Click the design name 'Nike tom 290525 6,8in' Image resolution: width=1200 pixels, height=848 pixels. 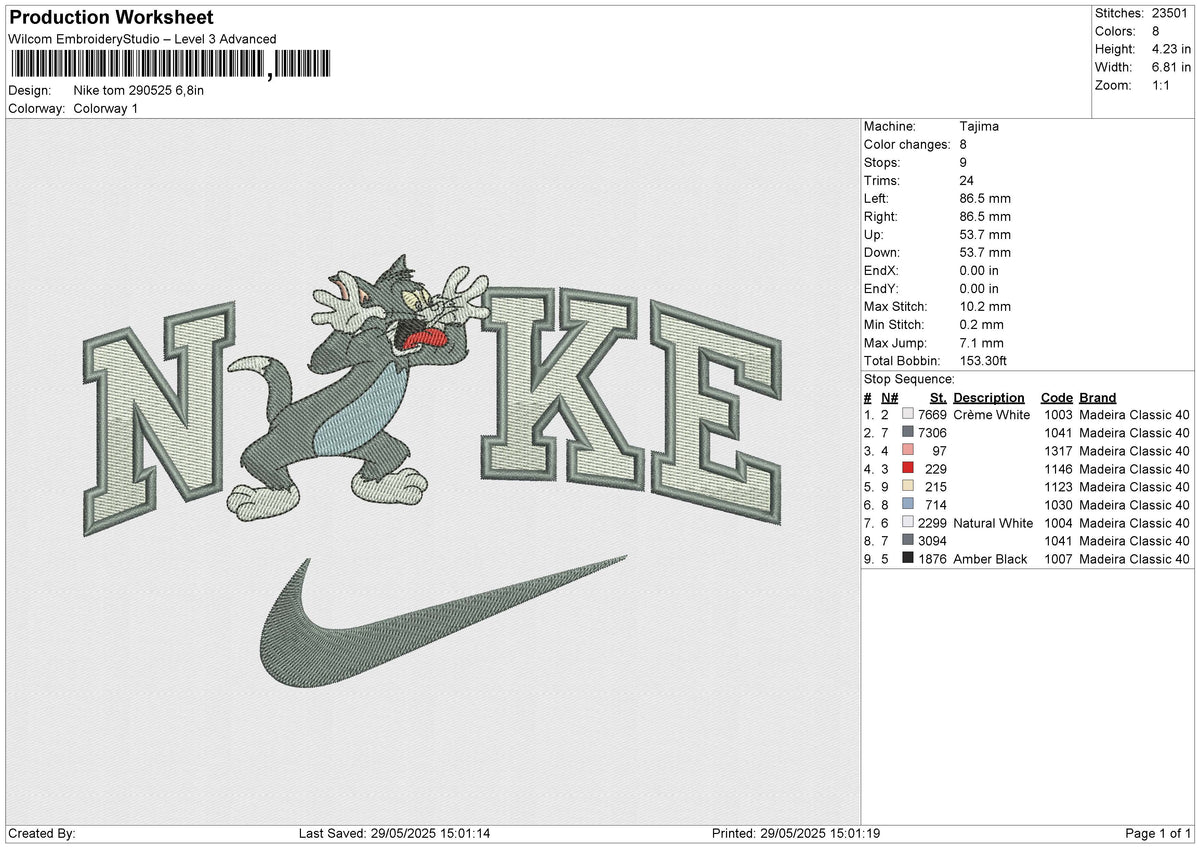[x=139, y=90]
